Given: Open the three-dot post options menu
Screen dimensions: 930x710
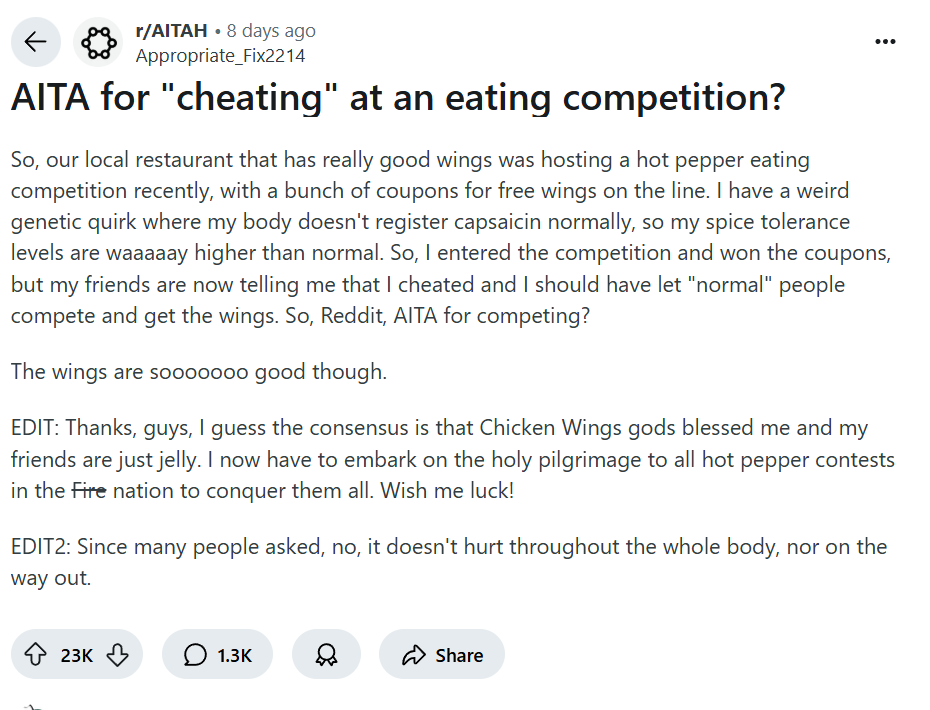Looking at the screenshot, I should [x=885, y=42].
